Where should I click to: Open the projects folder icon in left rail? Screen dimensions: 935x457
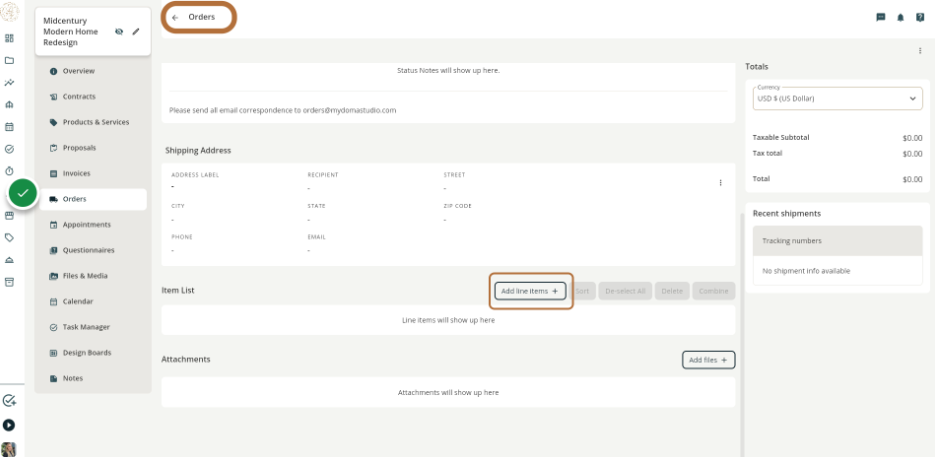click(9, 60)
